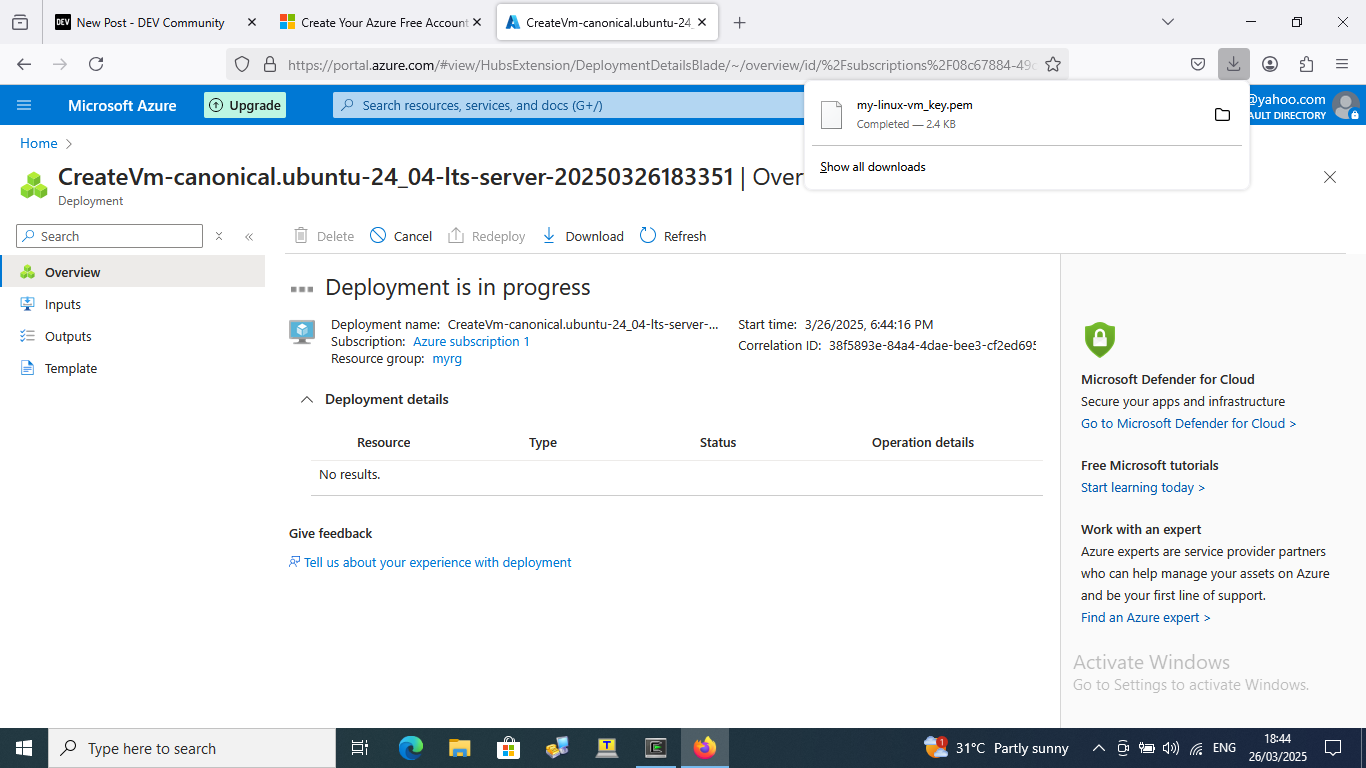
Task: Open the Firefox View icon
Action: (20, 22)
